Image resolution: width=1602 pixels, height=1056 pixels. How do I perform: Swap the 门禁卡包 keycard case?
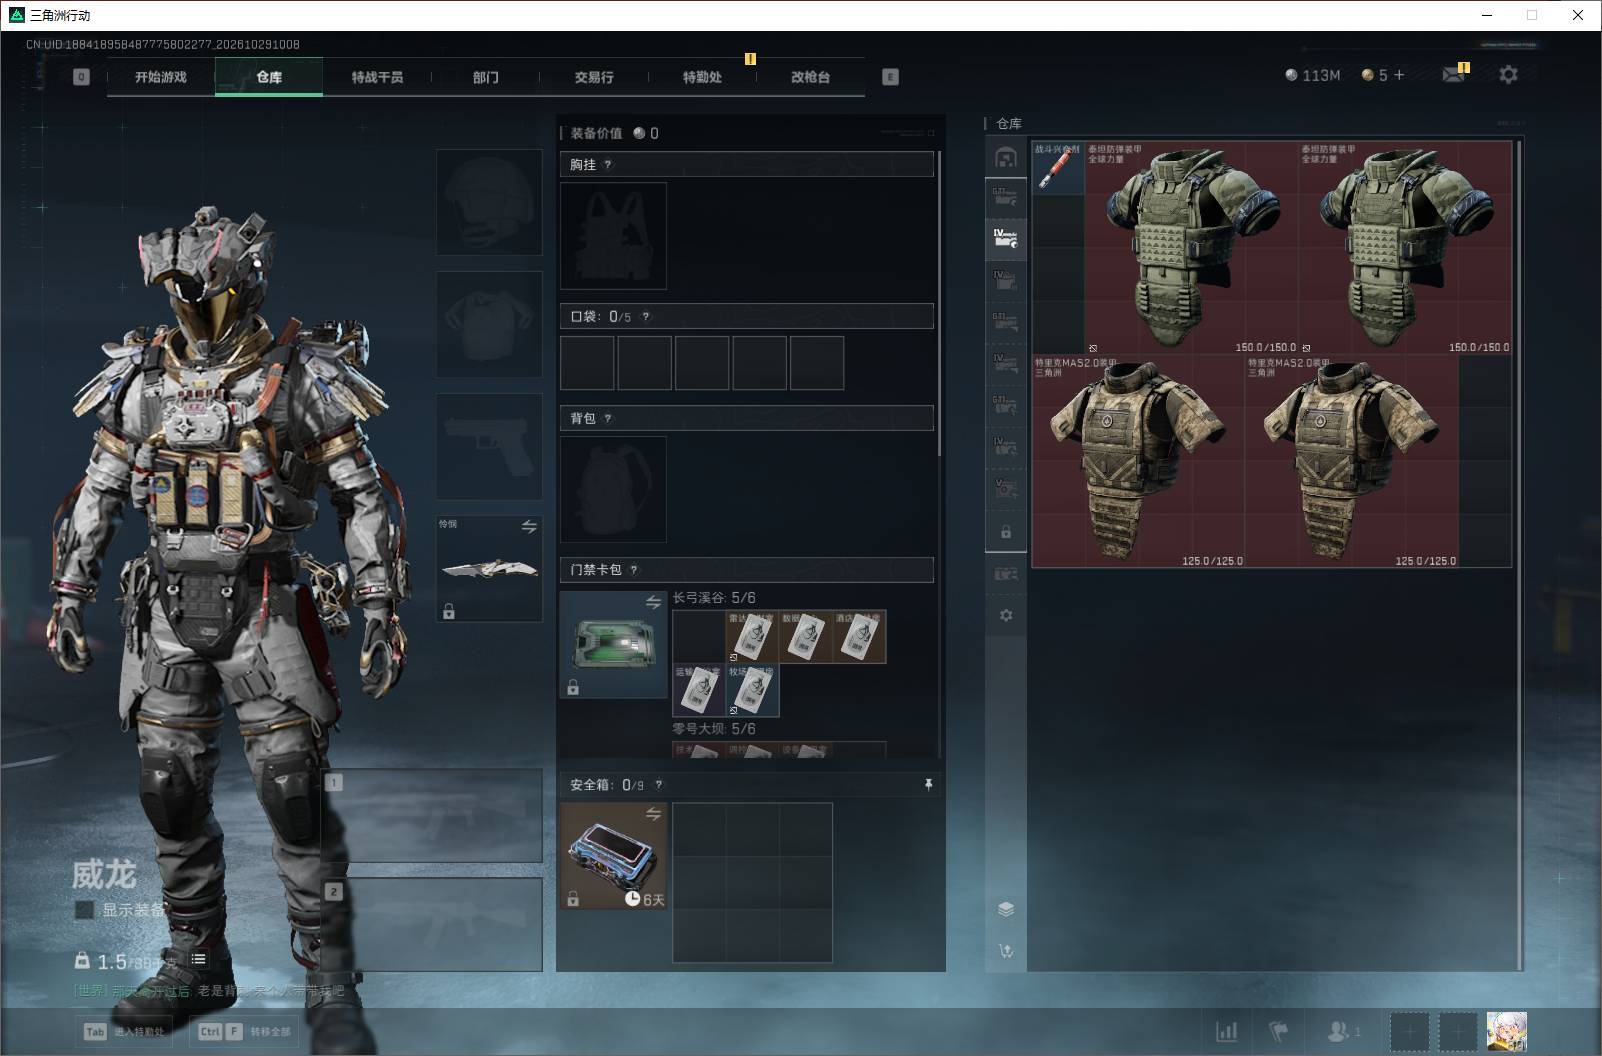coord(653,602)
